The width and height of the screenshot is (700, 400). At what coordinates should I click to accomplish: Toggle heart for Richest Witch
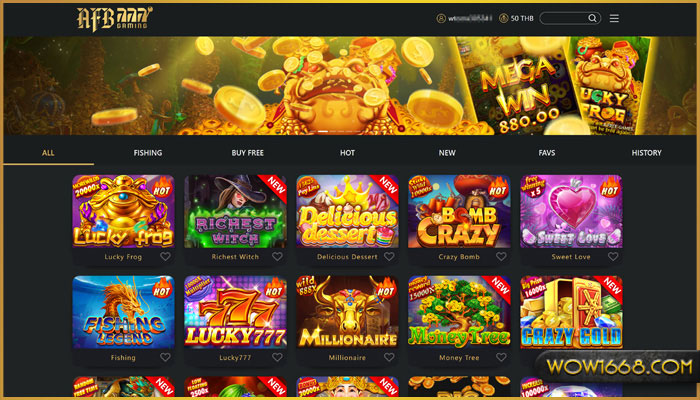click(277, 257)
